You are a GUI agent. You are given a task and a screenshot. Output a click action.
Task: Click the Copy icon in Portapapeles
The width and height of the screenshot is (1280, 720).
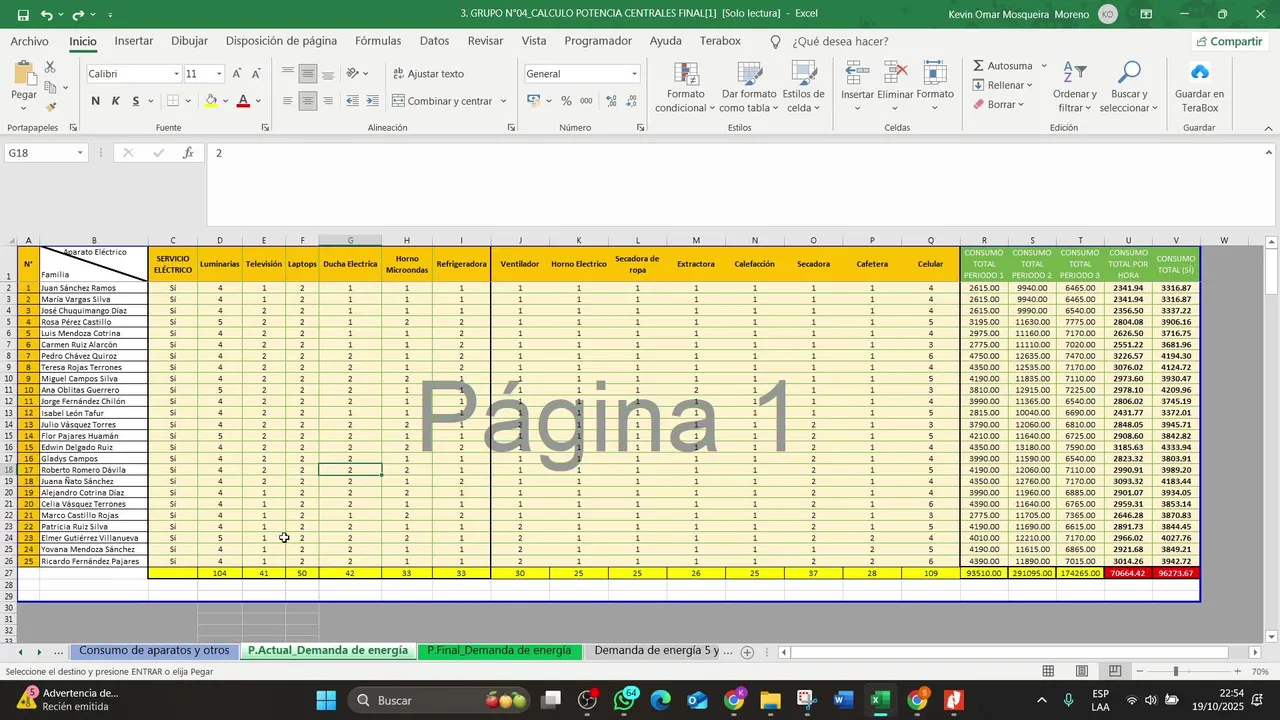point(50,87)
